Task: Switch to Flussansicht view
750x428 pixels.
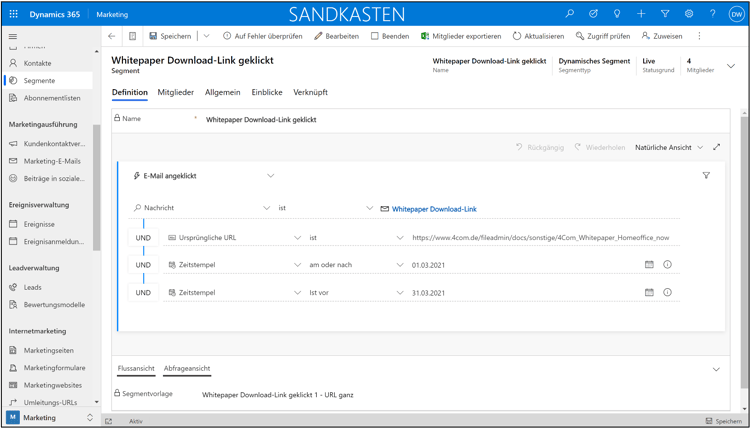Action: [136, 369]
